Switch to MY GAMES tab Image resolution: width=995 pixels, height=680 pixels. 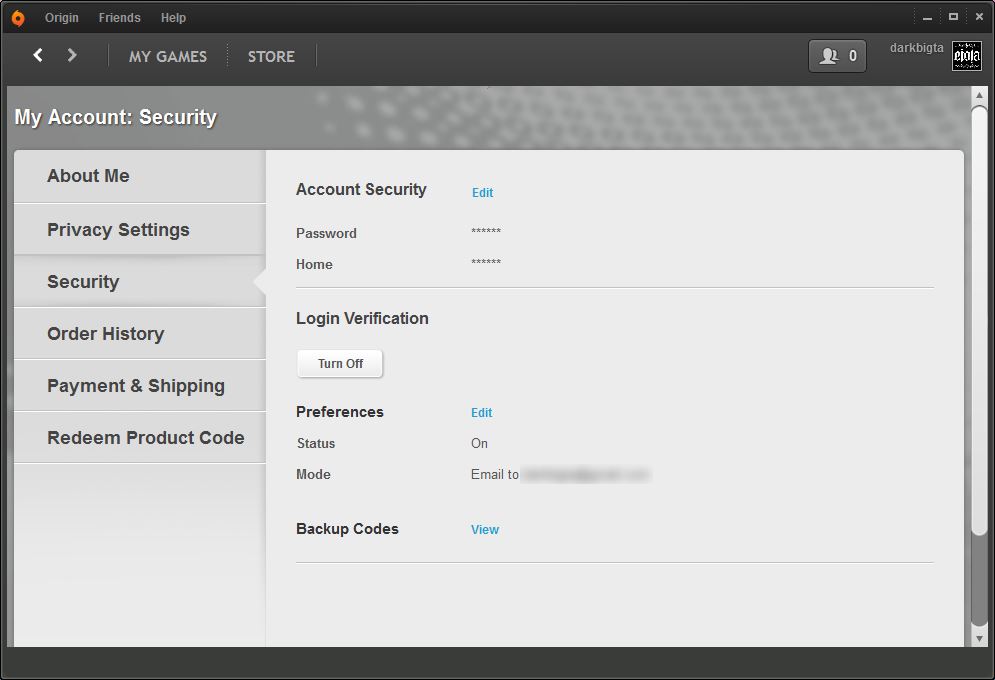168,56
